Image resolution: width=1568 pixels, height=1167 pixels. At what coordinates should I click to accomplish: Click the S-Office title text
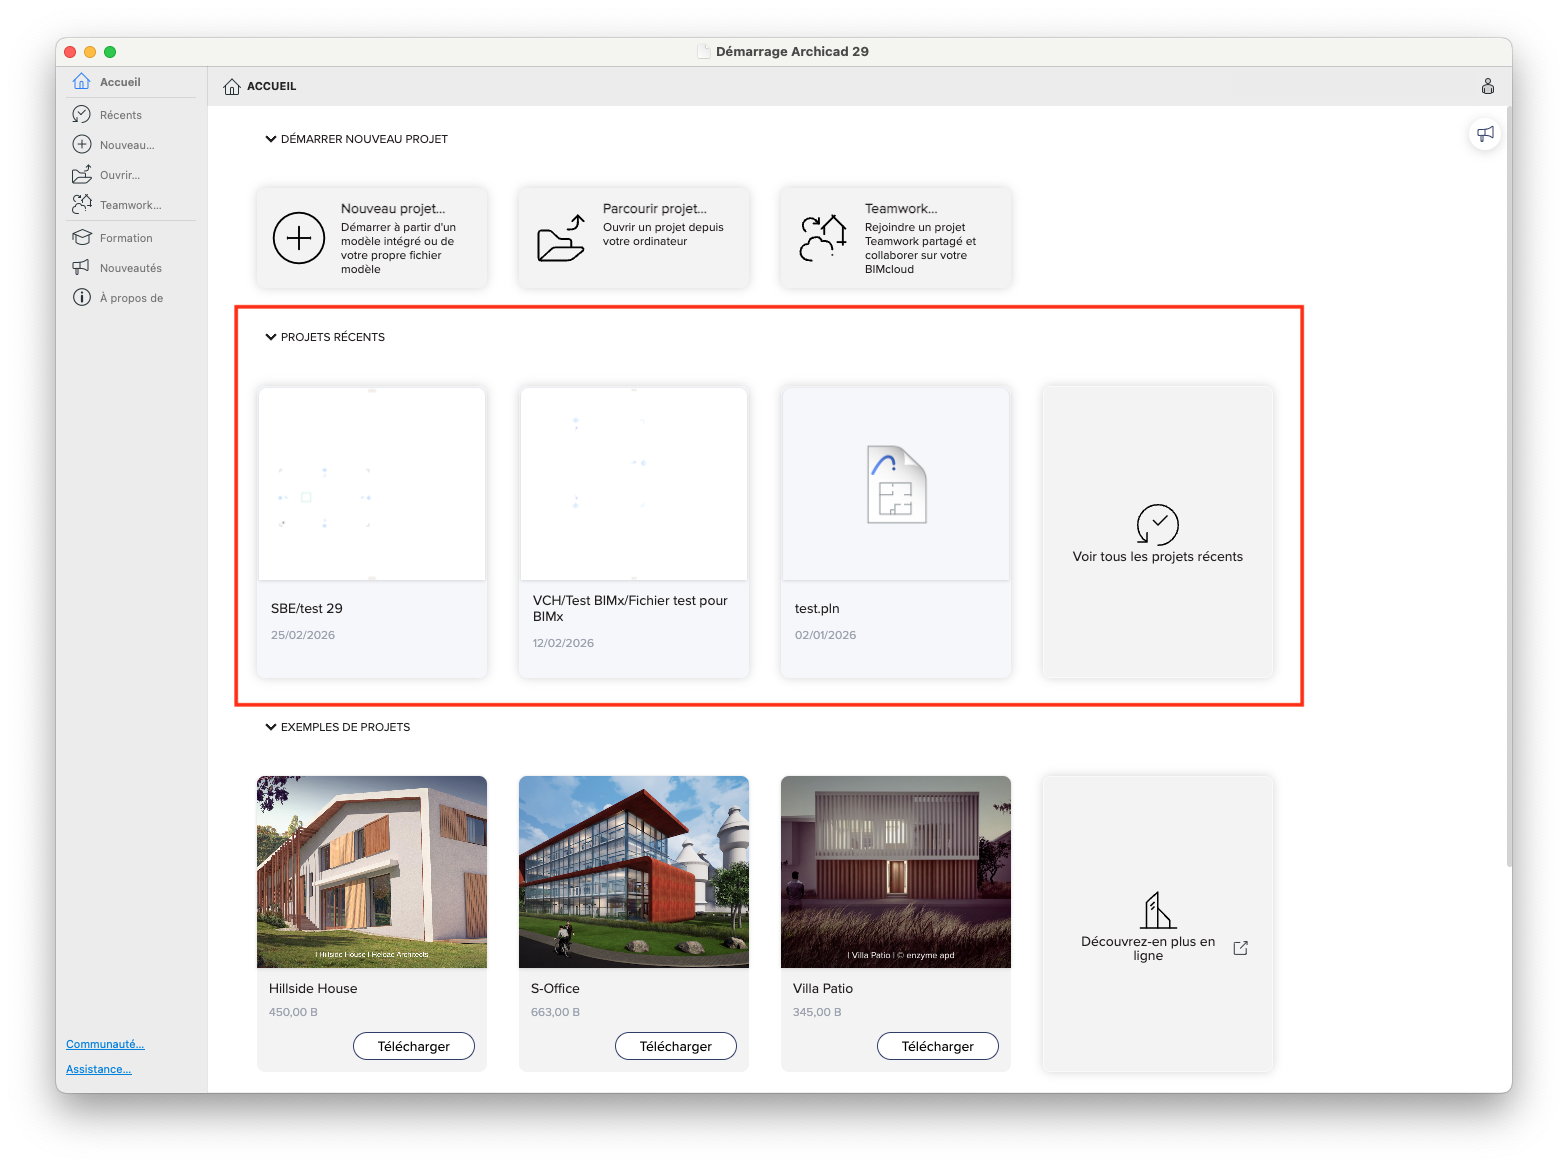pos(555,988)
